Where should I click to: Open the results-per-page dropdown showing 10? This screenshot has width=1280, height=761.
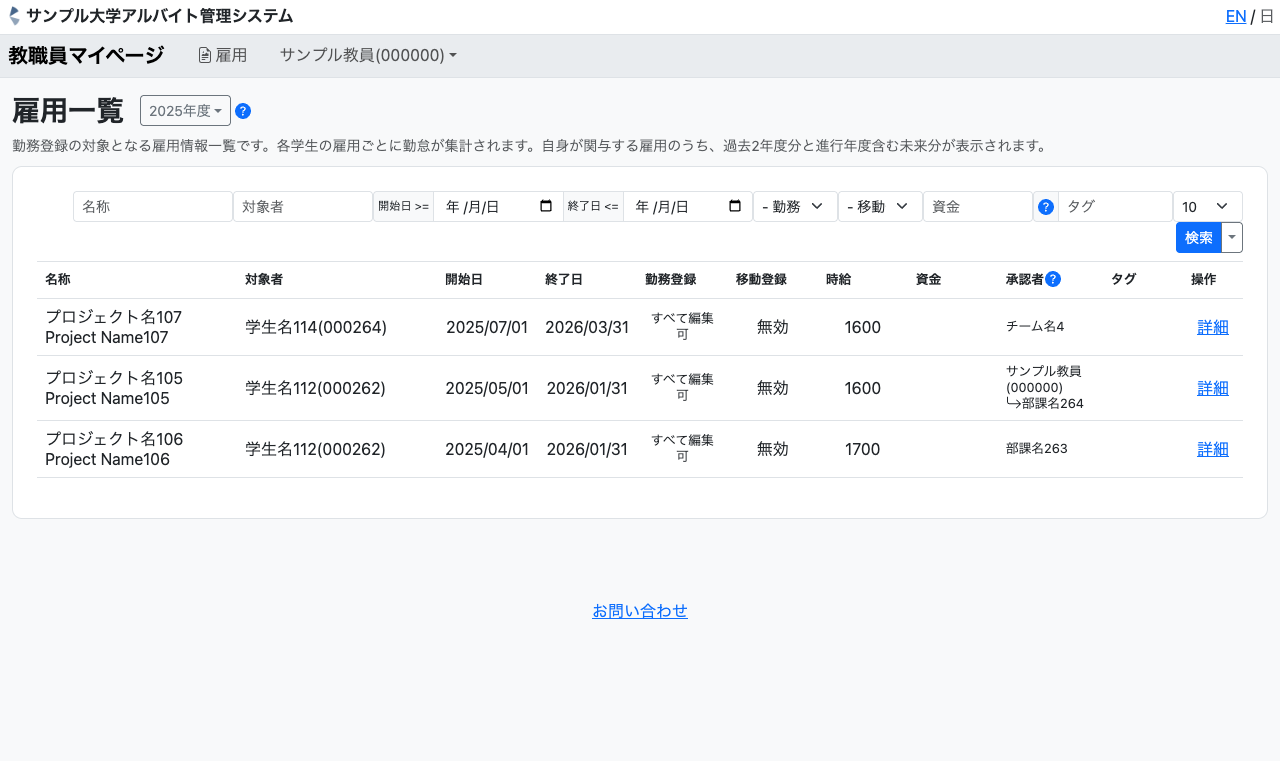click(x=1207, y=207)
